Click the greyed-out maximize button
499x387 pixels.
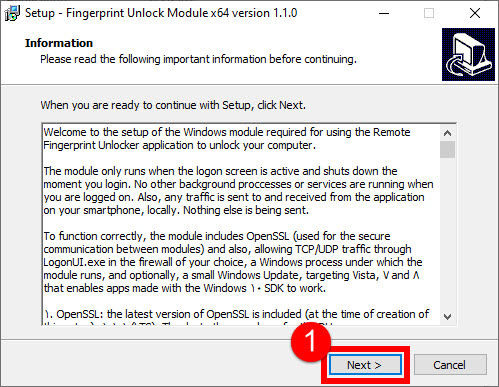tap(429, 13)
